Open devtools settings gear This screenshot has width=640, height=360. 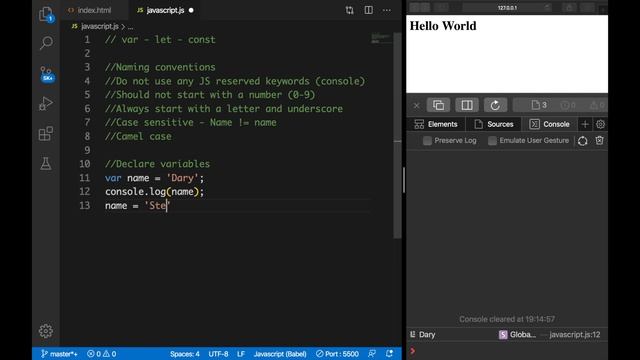coord(600,124)
